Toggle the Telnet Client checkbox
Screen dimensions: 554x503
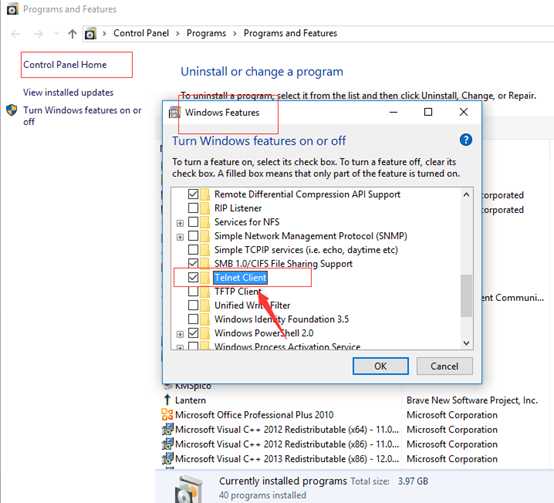click(x=193, y=278)
